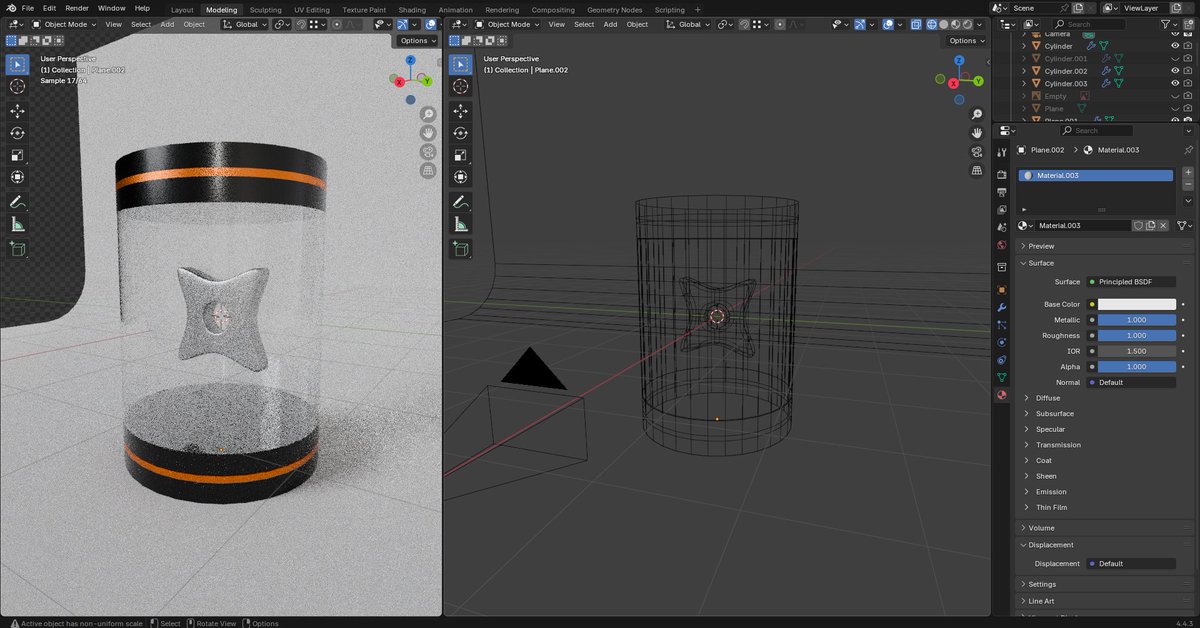
Task: Expand the Emission subpanel
Action: (x=1050, y=492)
